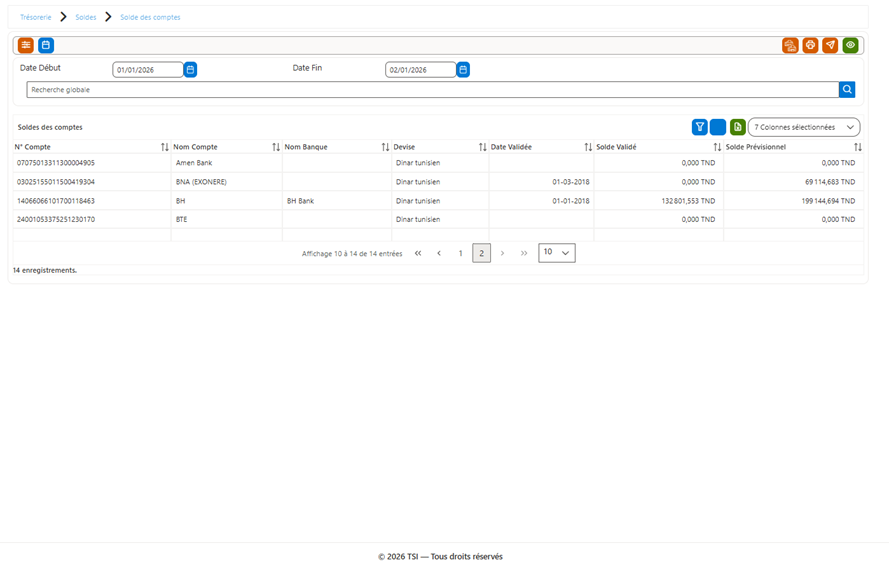Toggle sorting on the Devise column

482,147
